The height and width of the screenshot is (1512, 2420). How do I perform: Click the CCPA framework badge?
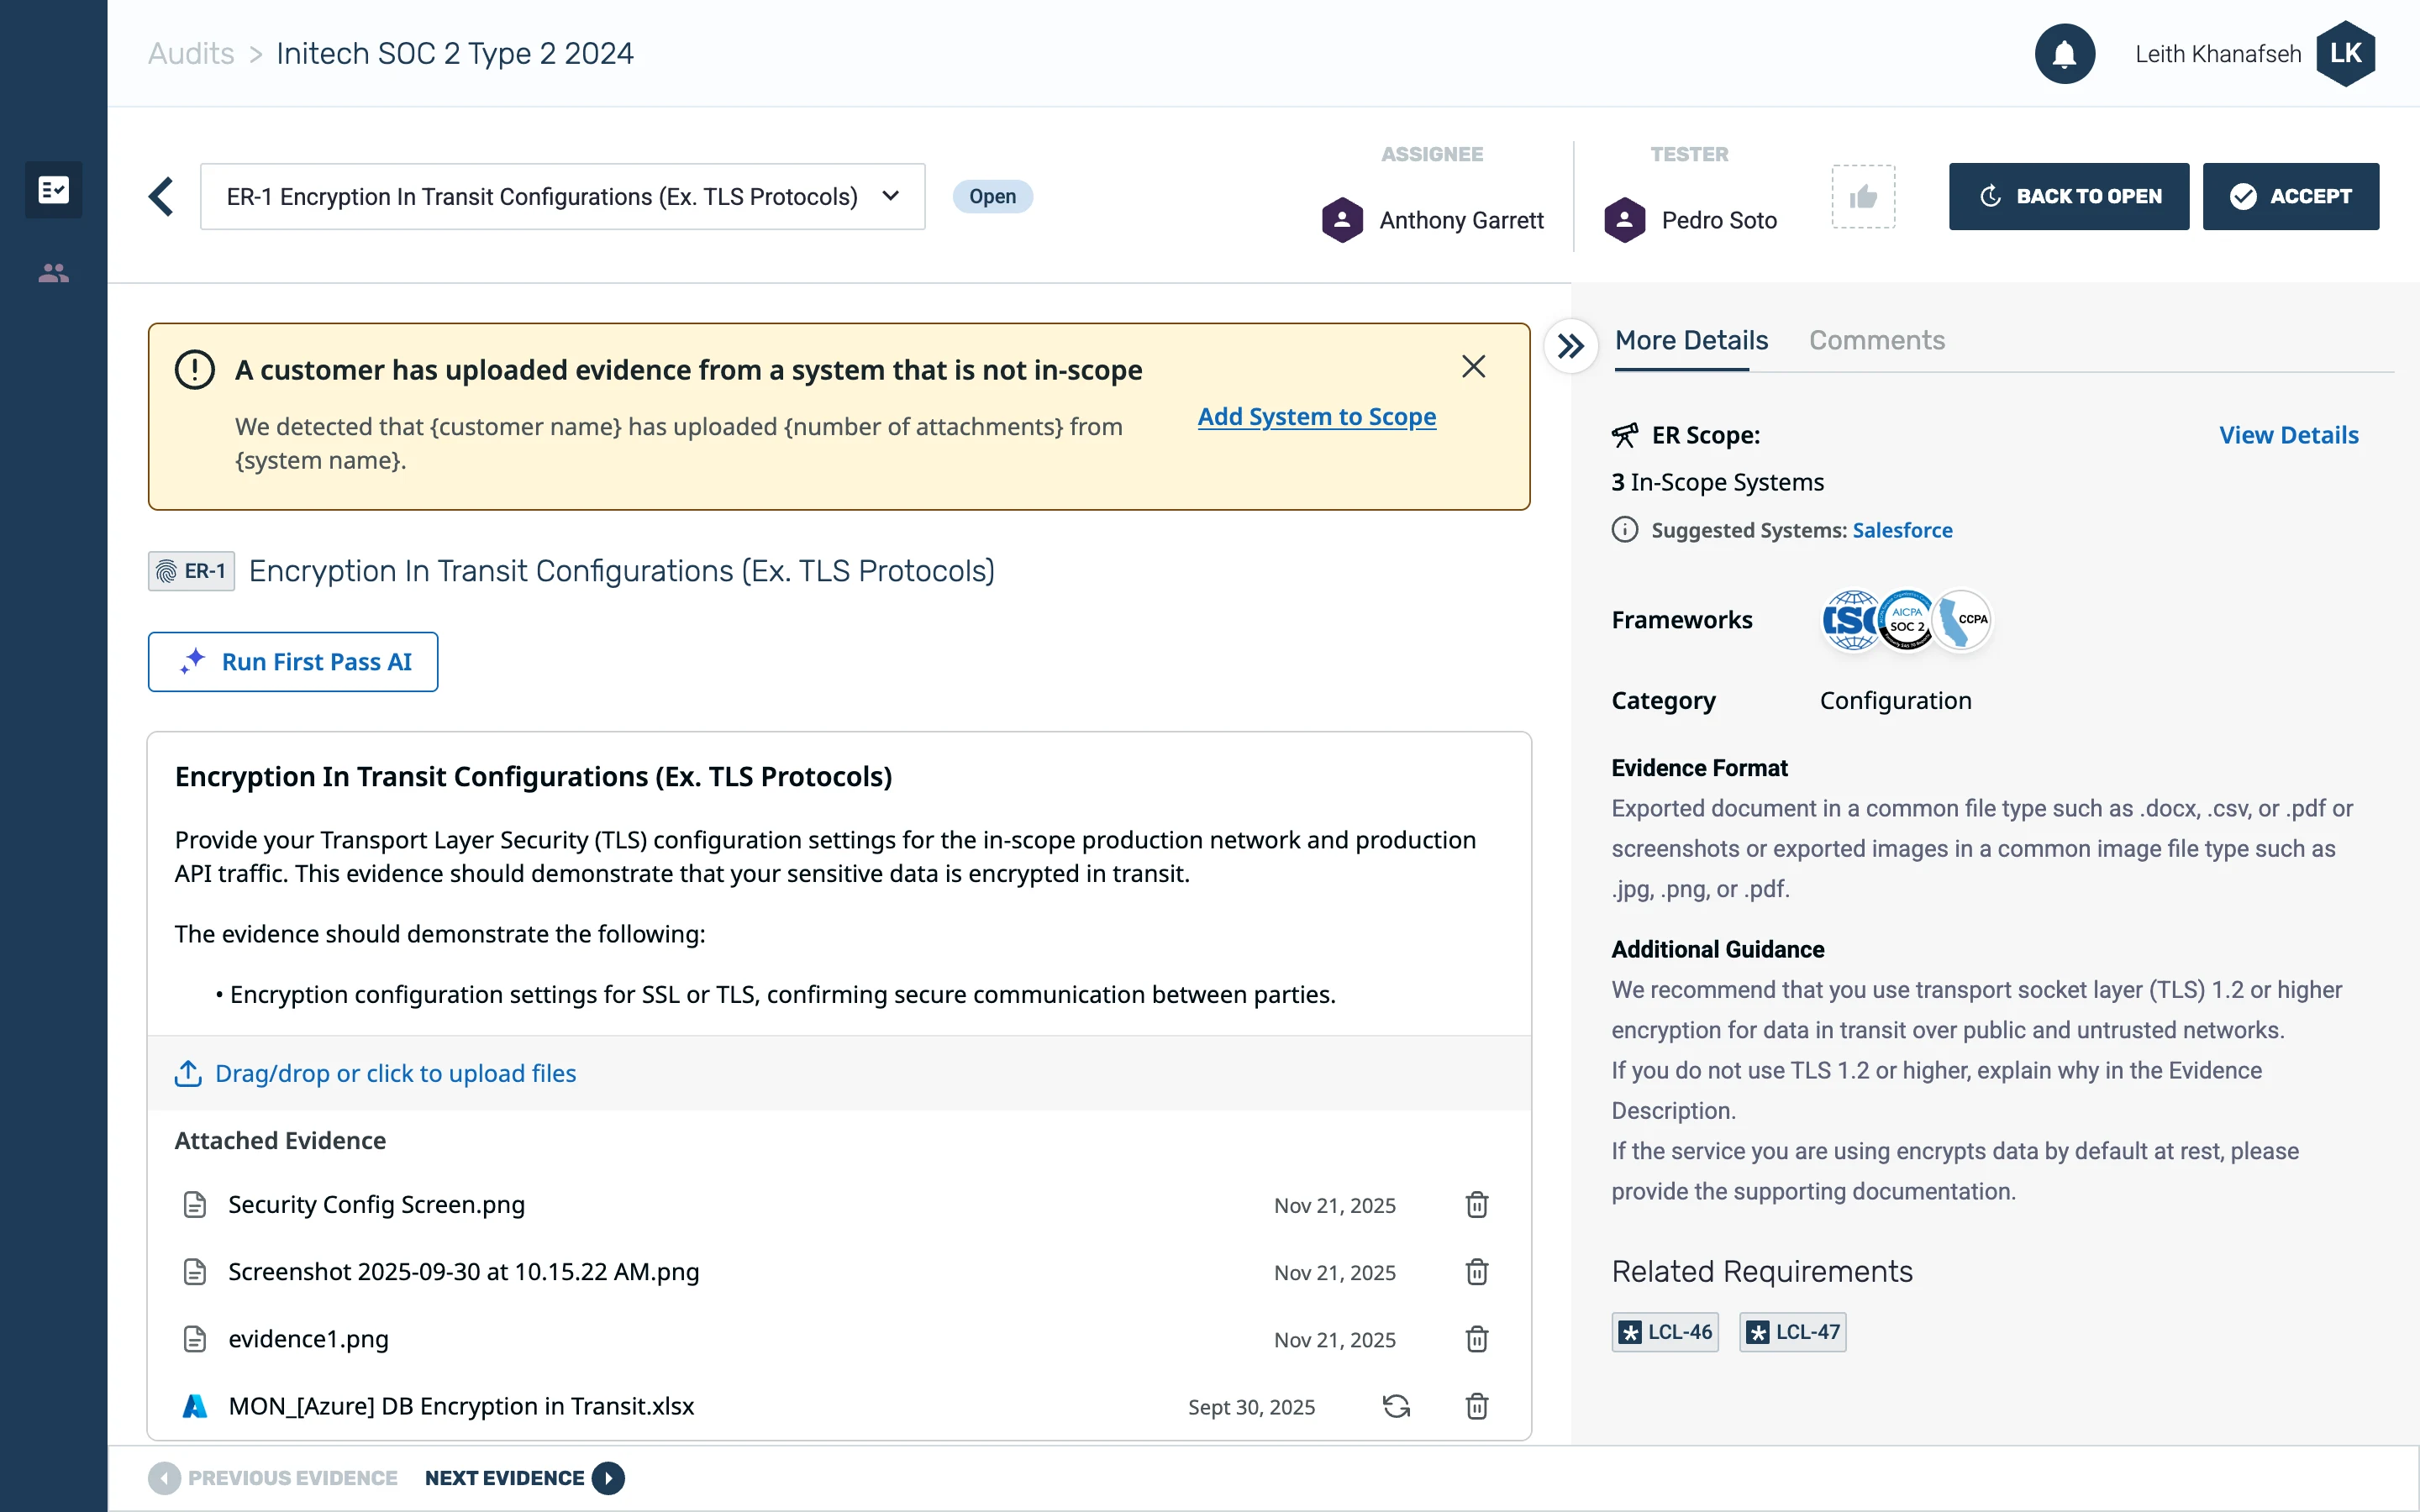coord(1961,620)
